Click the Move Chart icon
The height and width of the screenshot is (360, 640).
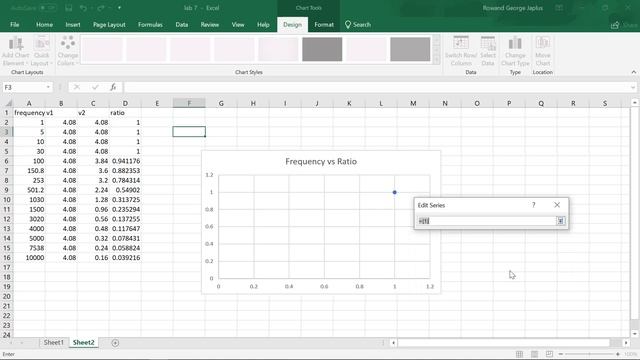542,51
